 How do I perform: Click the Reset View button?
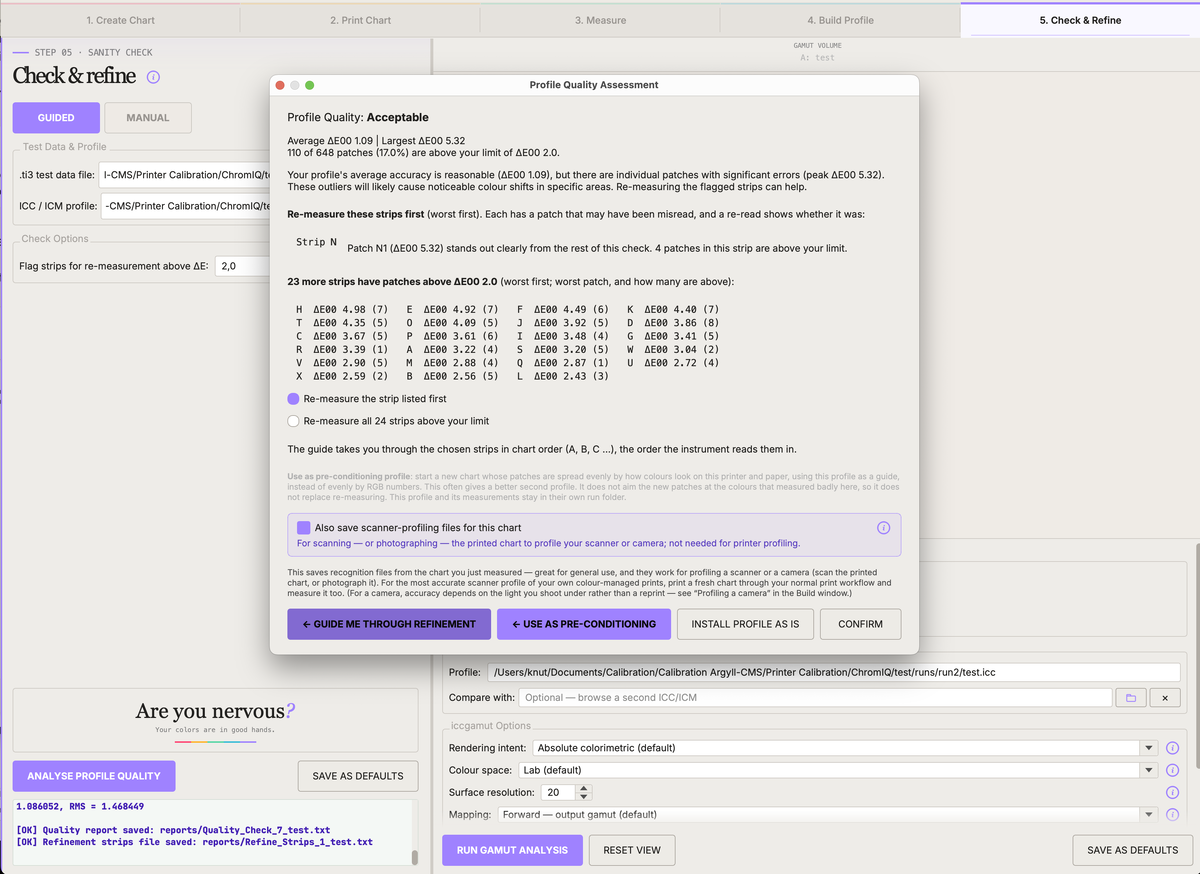[x=632, y=850]
